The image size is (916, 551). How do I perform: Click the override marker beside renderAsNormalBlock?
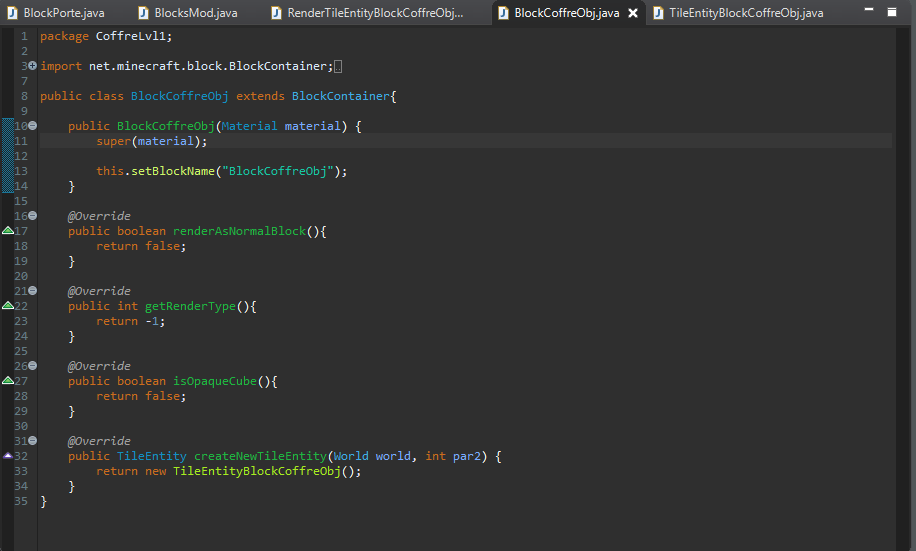pyautogui.click(x=8, y=231)
